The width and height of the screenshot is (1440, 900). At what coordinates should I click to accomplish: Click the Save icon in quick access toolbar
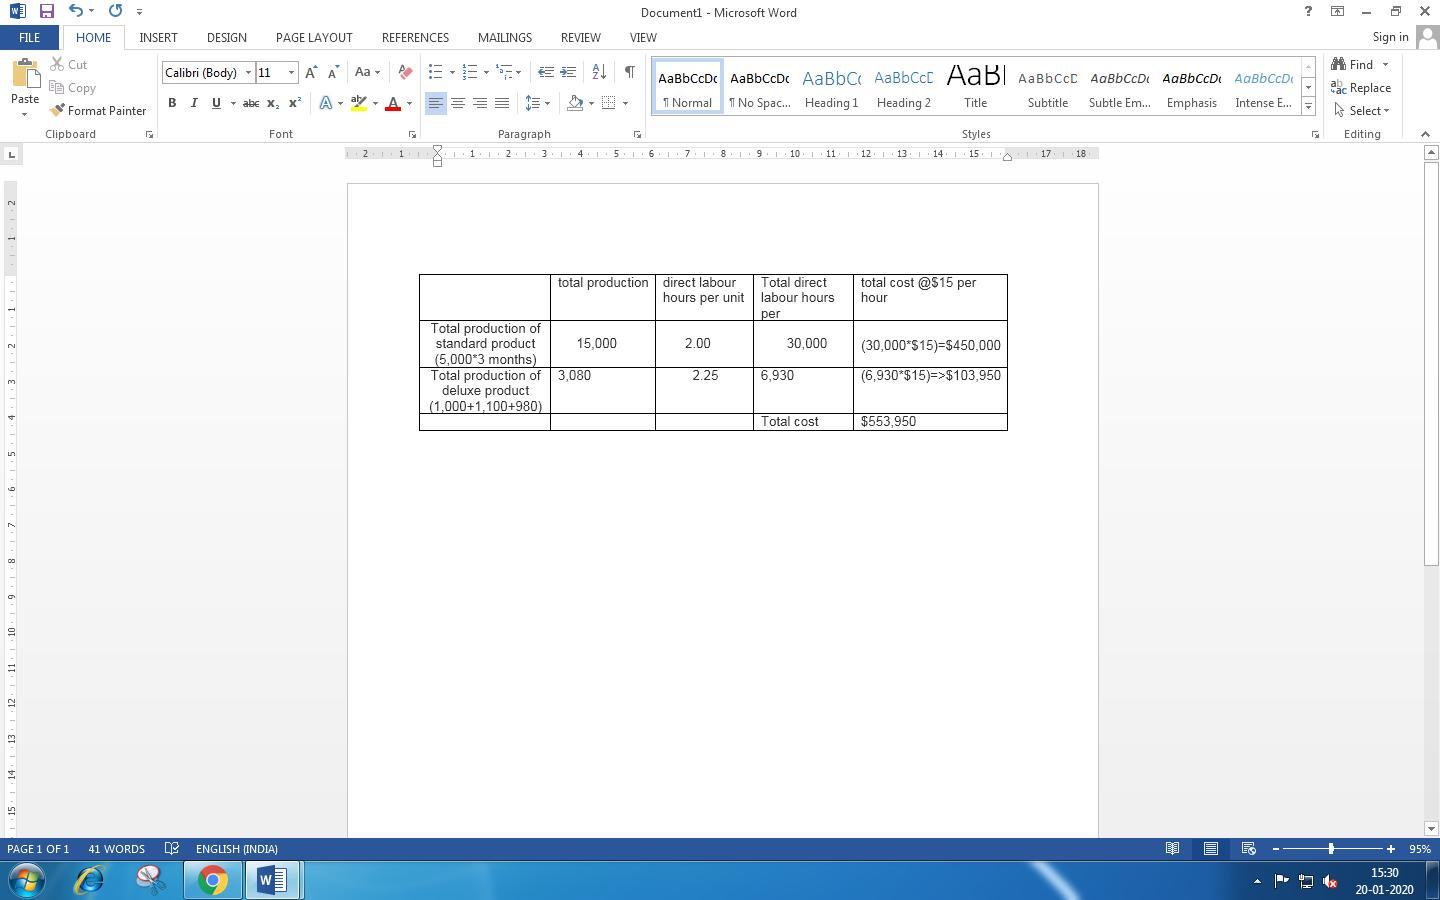point(46,12)
